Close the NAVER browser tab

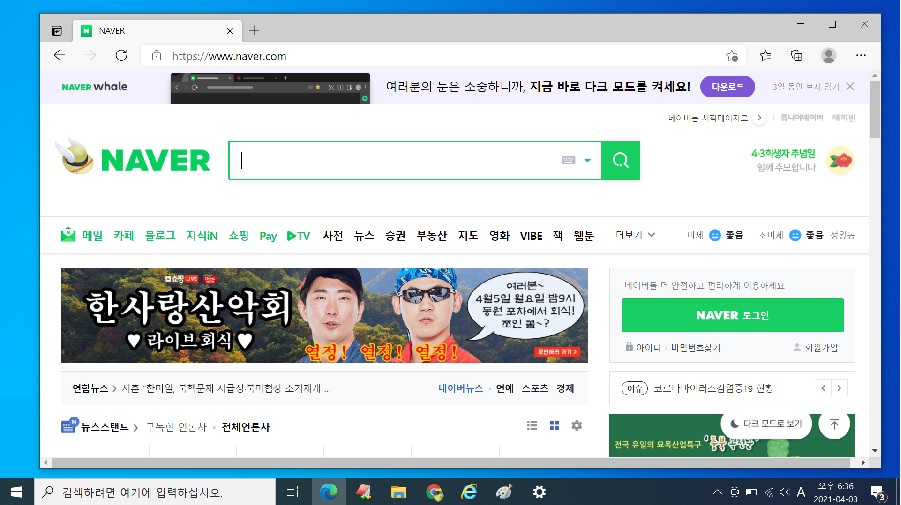(230, 31)
